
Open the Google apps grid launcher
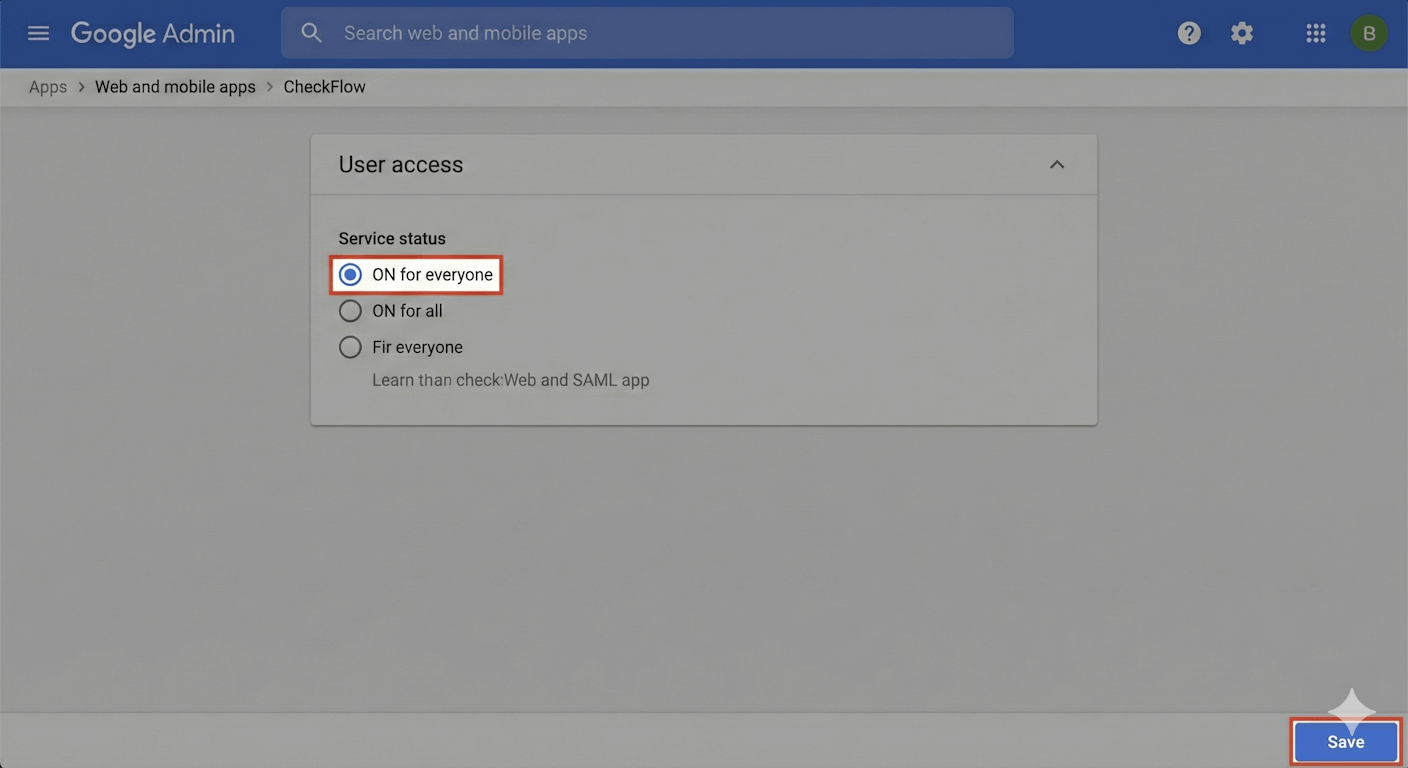pos(1315,32)
